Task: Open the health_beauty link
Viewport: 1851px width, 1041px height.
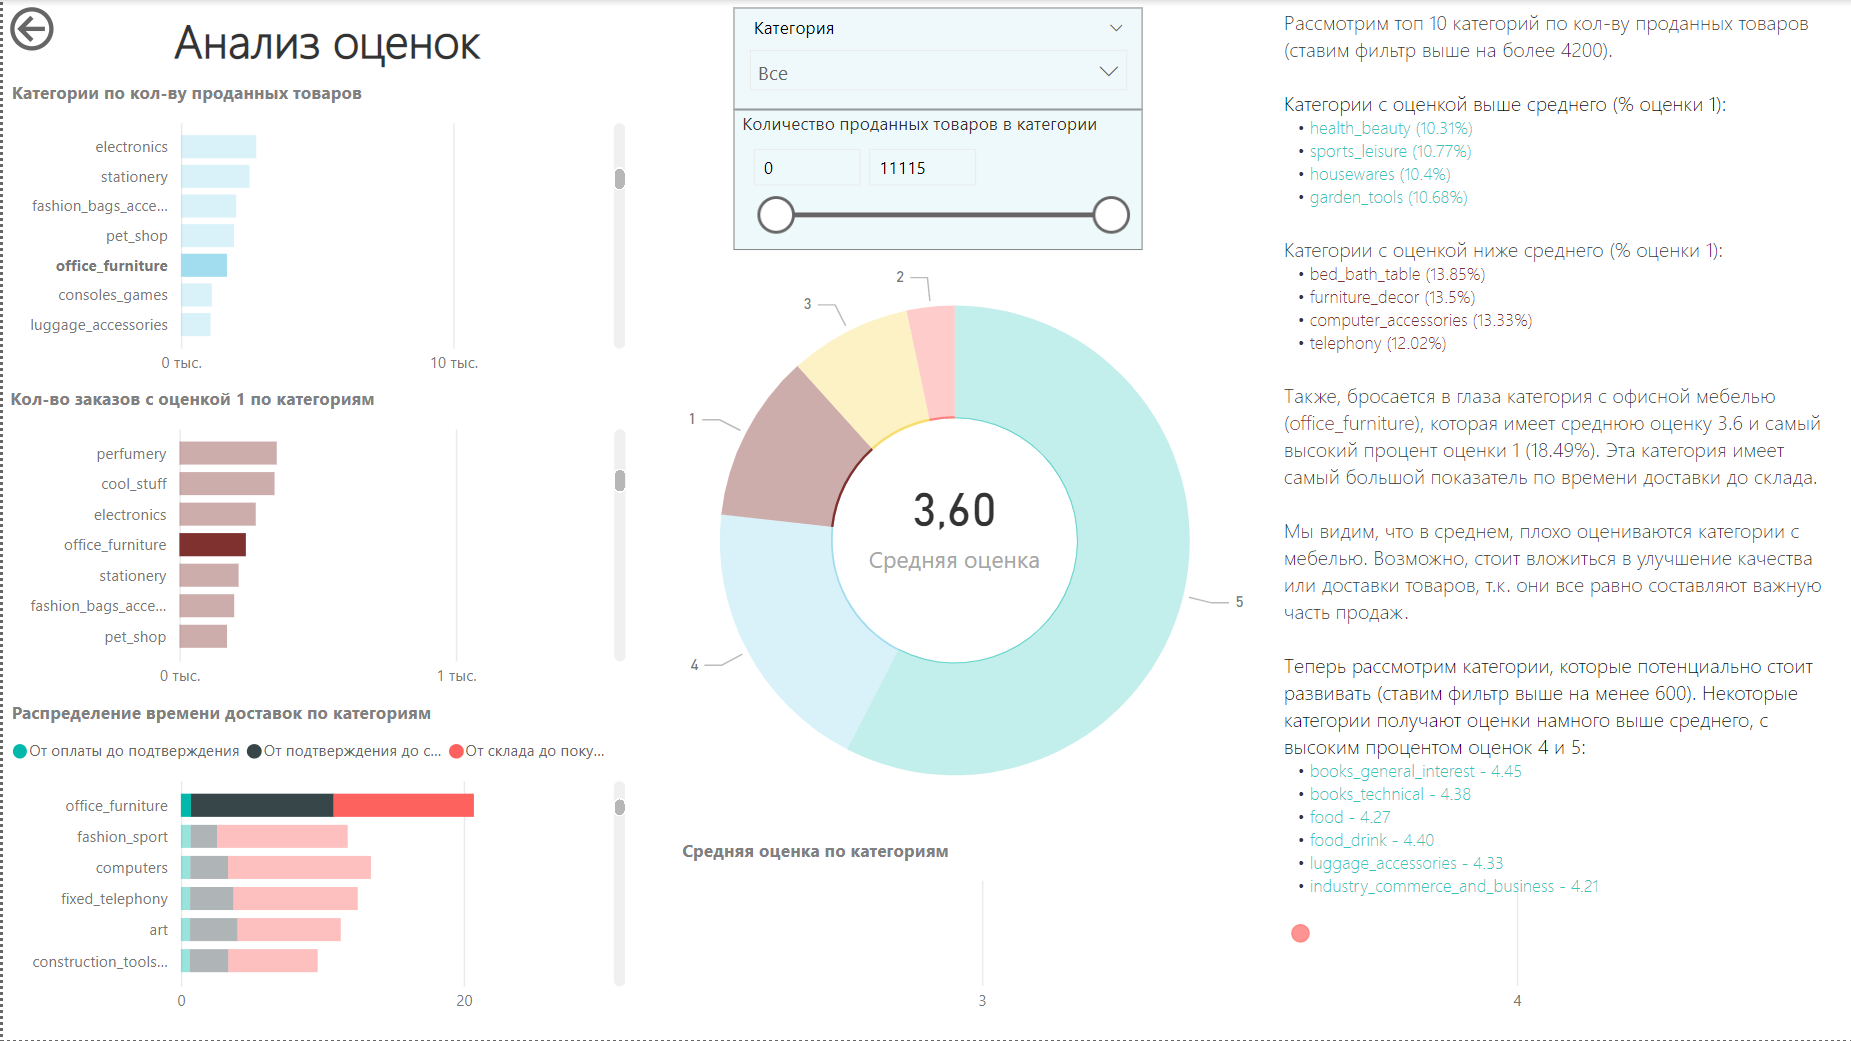Action: (1360, 128)
